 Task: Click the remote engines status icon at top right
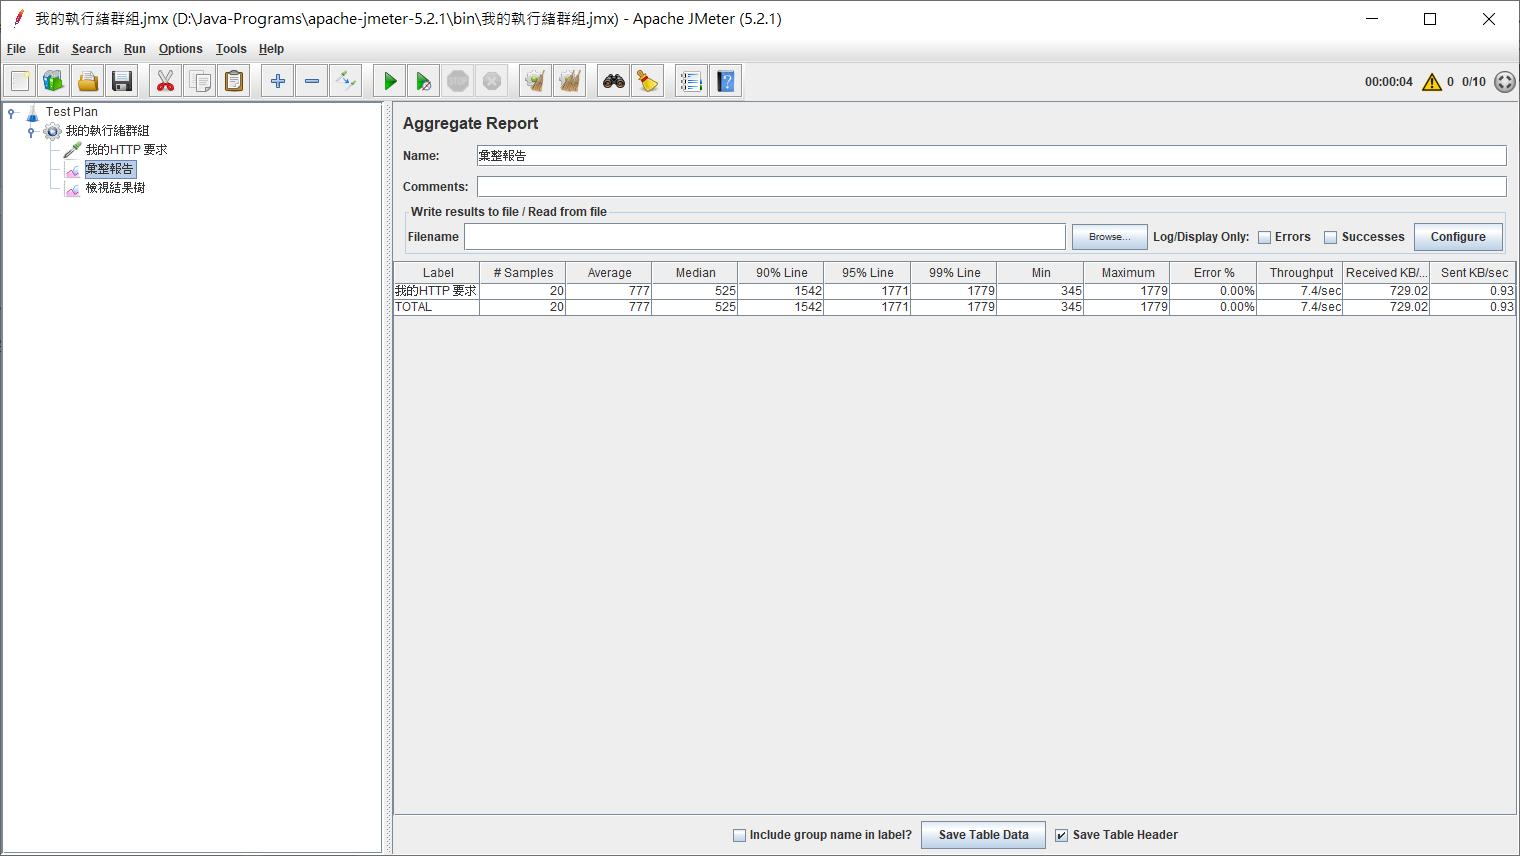(1504, 82)
